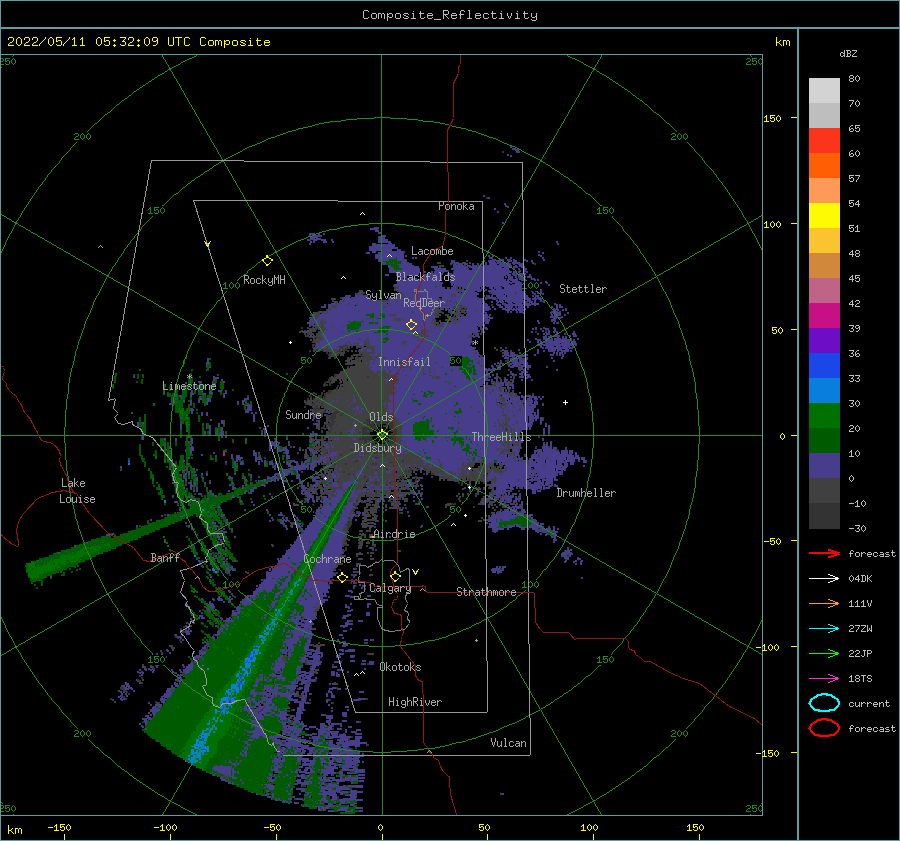This screenshot has height=841, width=900.
Task: Click the magenta 18TS arrow legend icon
Action: pyautogui.click(x=824, y=678)
